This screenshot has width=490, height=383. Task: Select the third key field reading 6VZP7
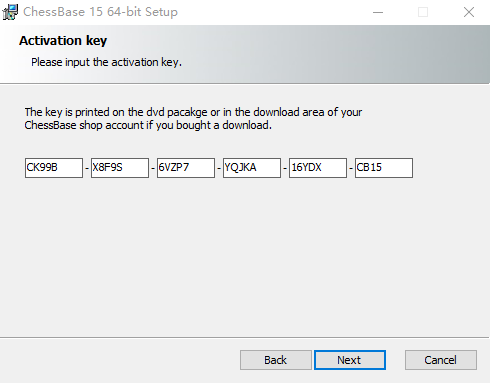click(186, 168)
